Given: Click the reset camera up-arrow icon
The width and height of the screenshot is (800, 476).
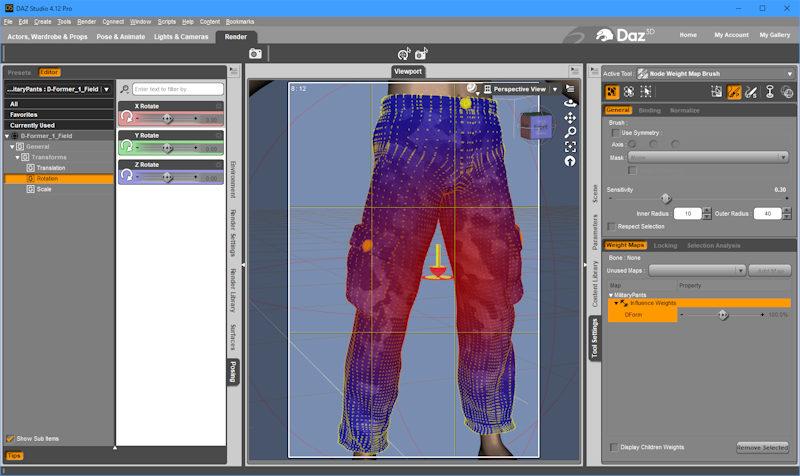Looking at the screenshot, I should (x=570, y=161).
